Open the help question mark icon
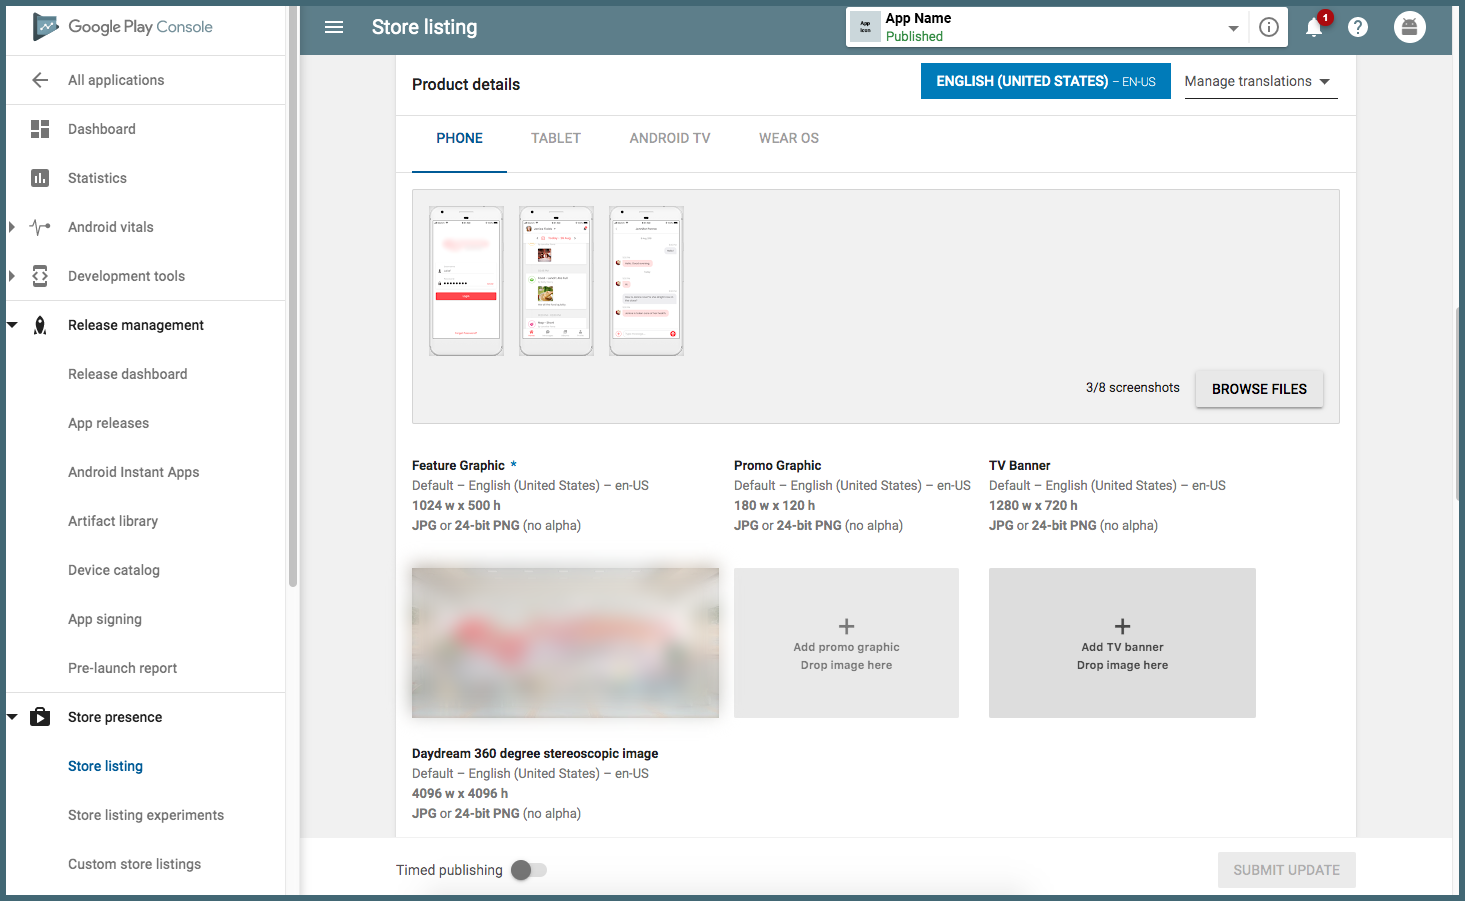The width and height of the screenshot is (1465, 901). coord(1358,27)
